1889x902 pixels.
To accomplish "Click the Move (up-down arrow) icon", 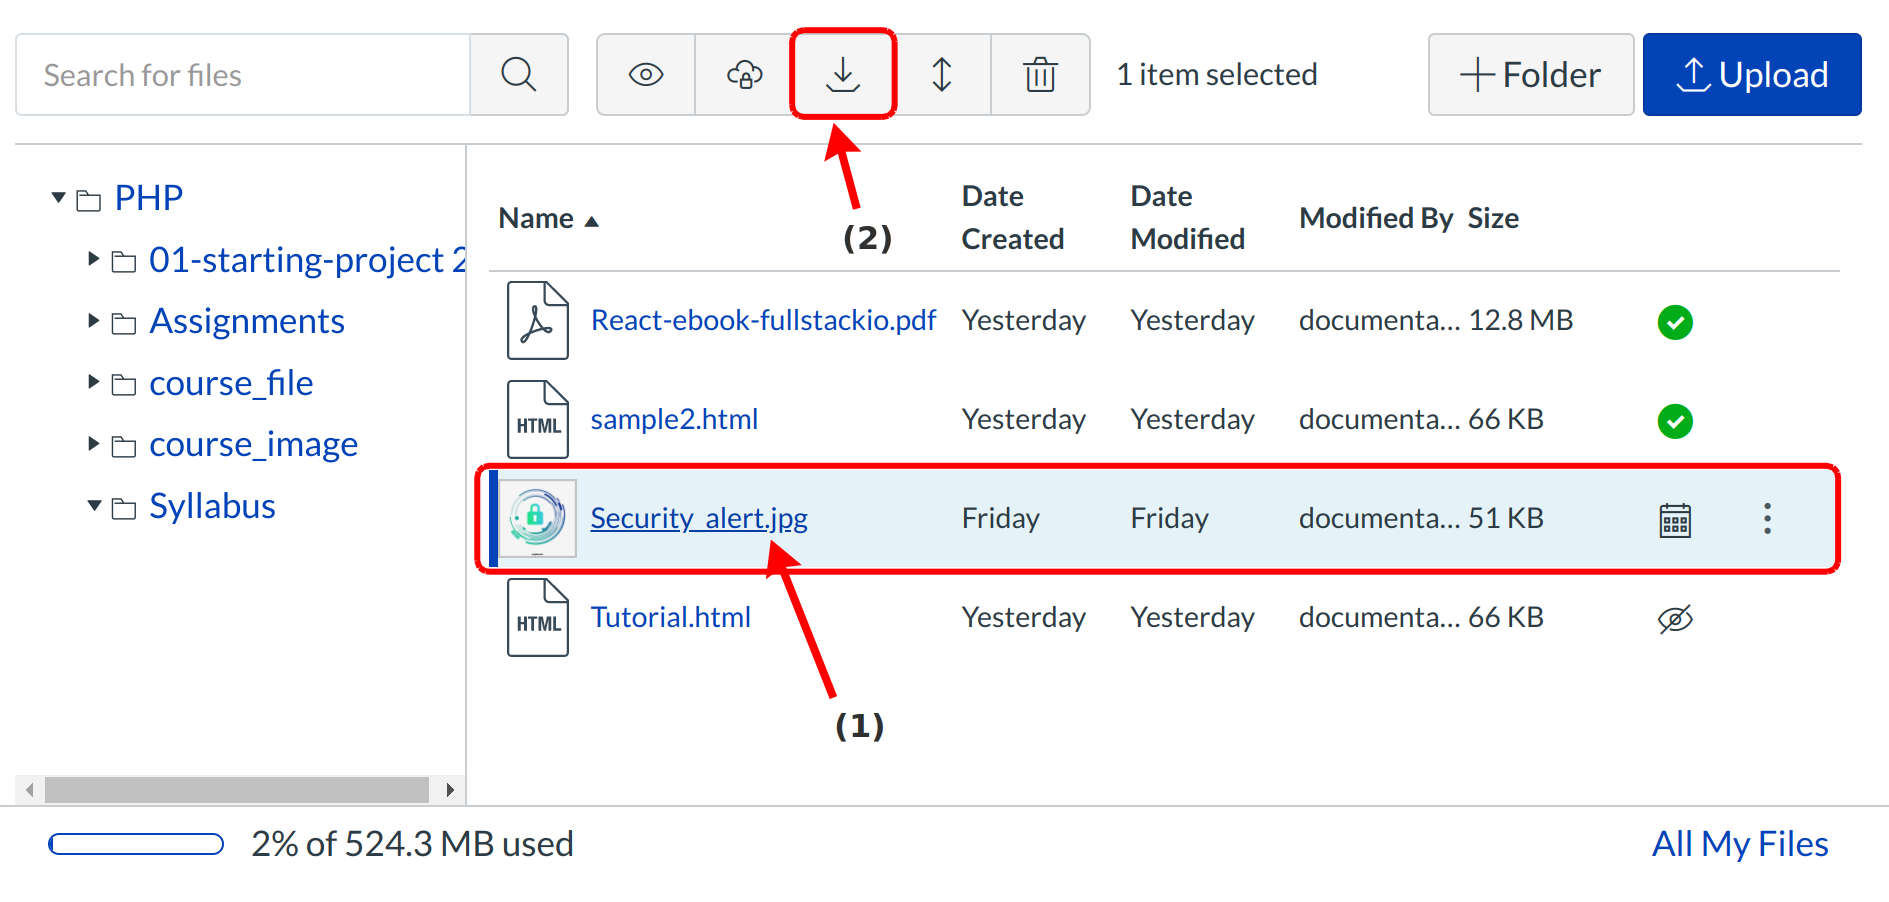I will (x=941, y=75).
